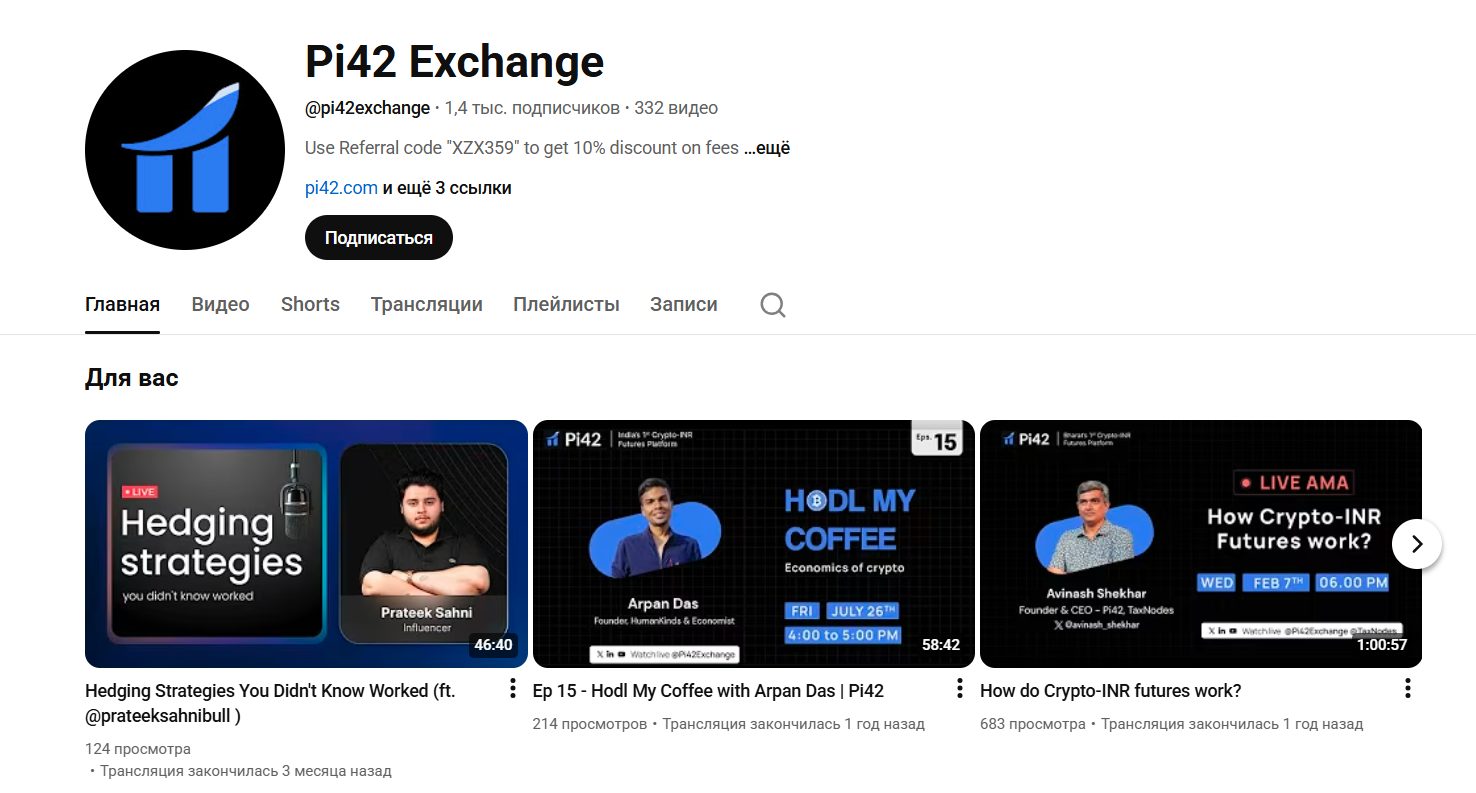The height and width of the screenshot is (793, 1476).
Task: Open the Плейлисты tab
Action: point(566,304)
